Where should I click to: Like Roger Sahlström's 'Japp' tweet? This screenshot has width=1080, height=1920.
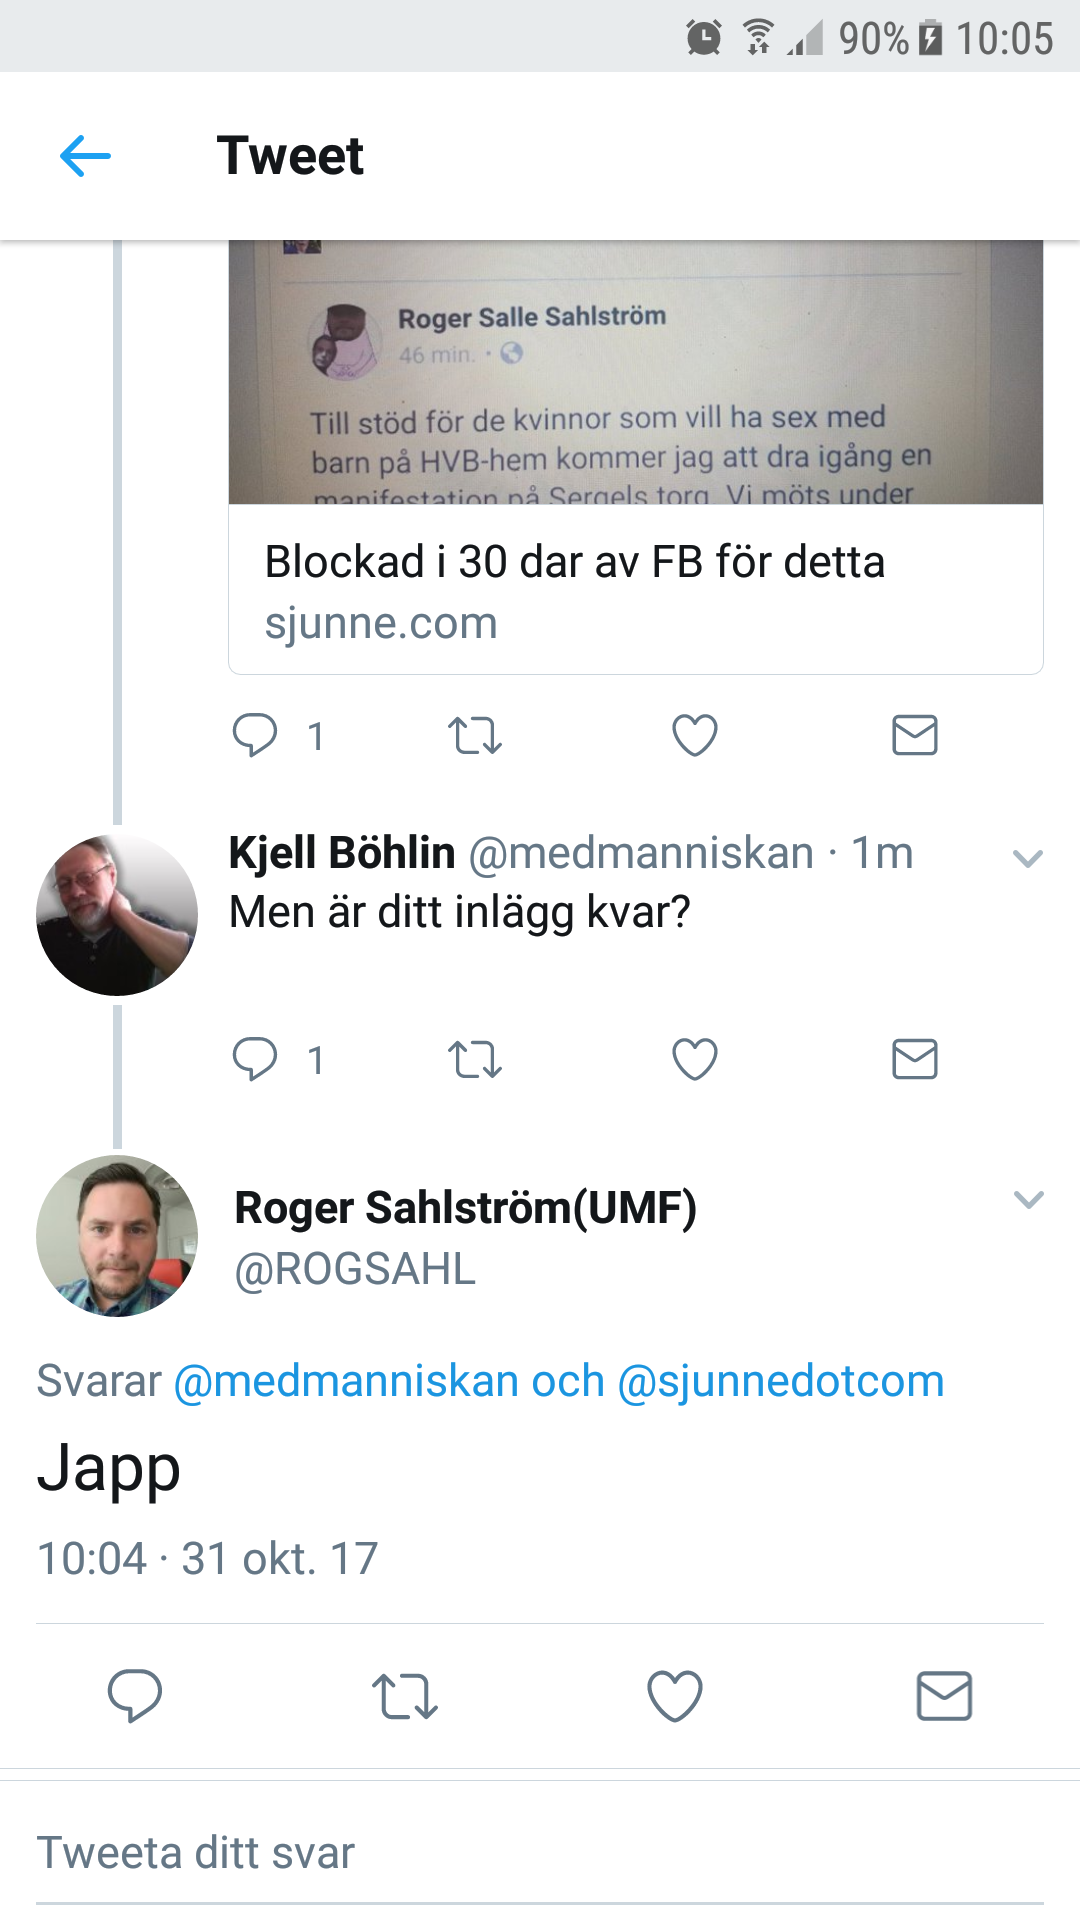675,1696
